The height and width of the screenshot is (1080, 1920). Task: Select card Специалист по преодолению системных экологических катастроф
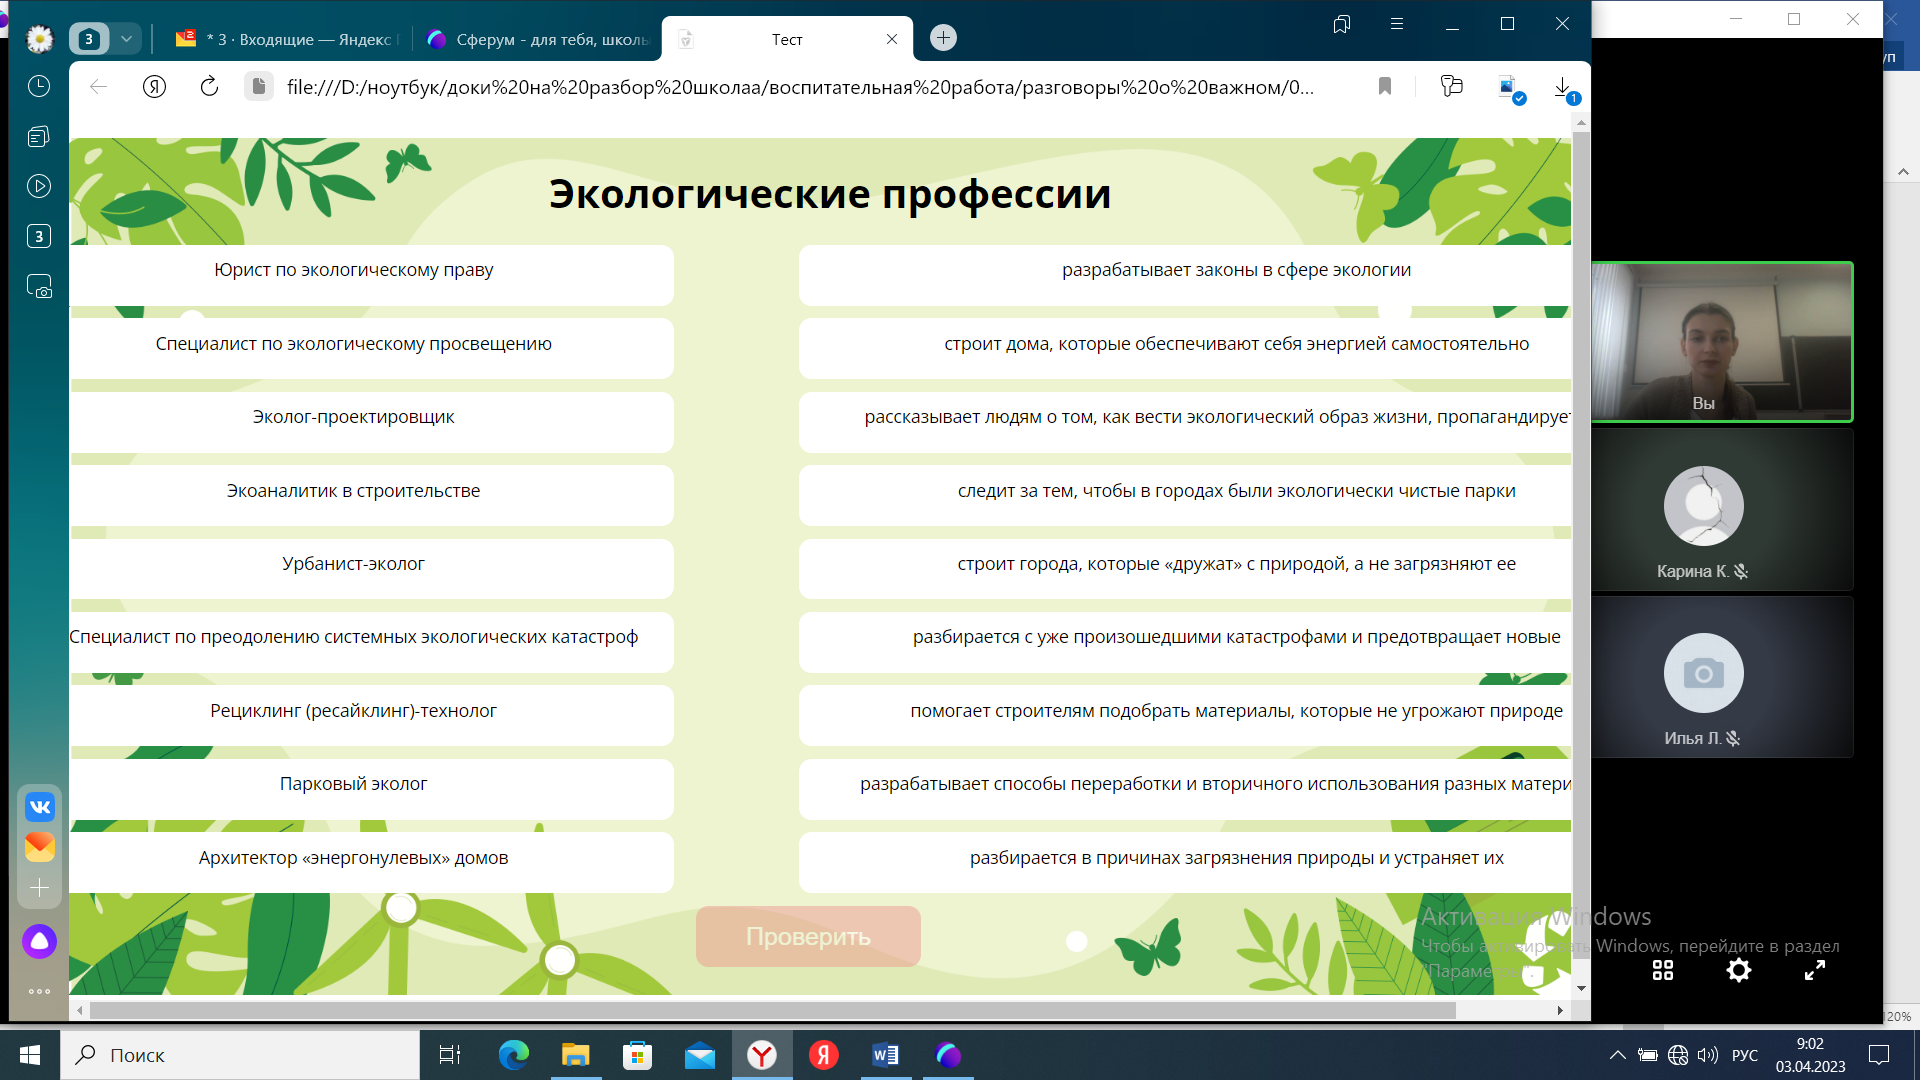pyautogui.click(x=372, y=642)
